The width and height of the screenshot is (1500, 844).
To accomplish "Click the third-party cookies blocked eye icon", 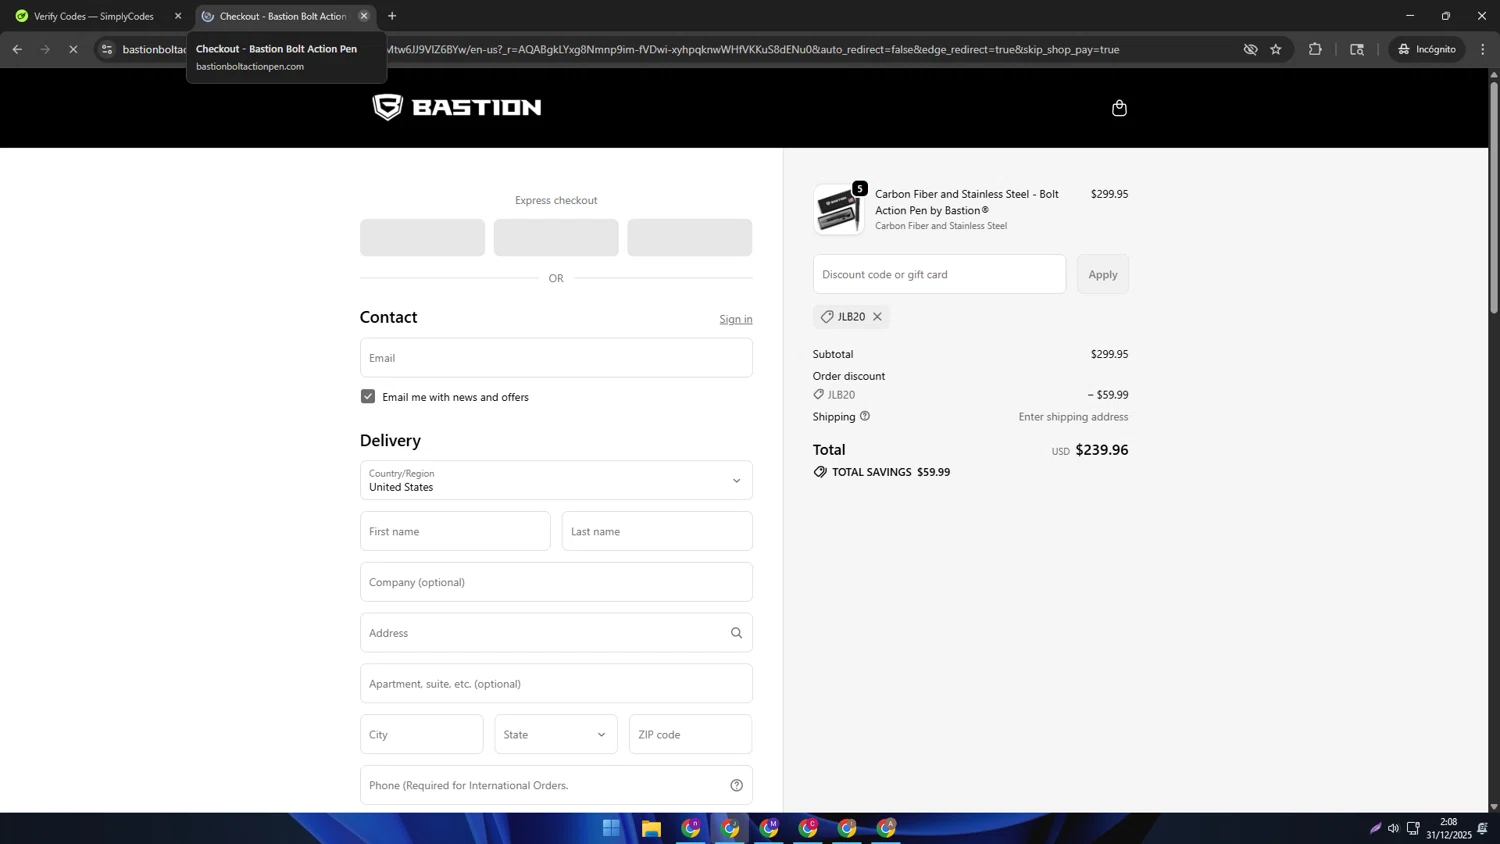I will tap(1250, 49).
